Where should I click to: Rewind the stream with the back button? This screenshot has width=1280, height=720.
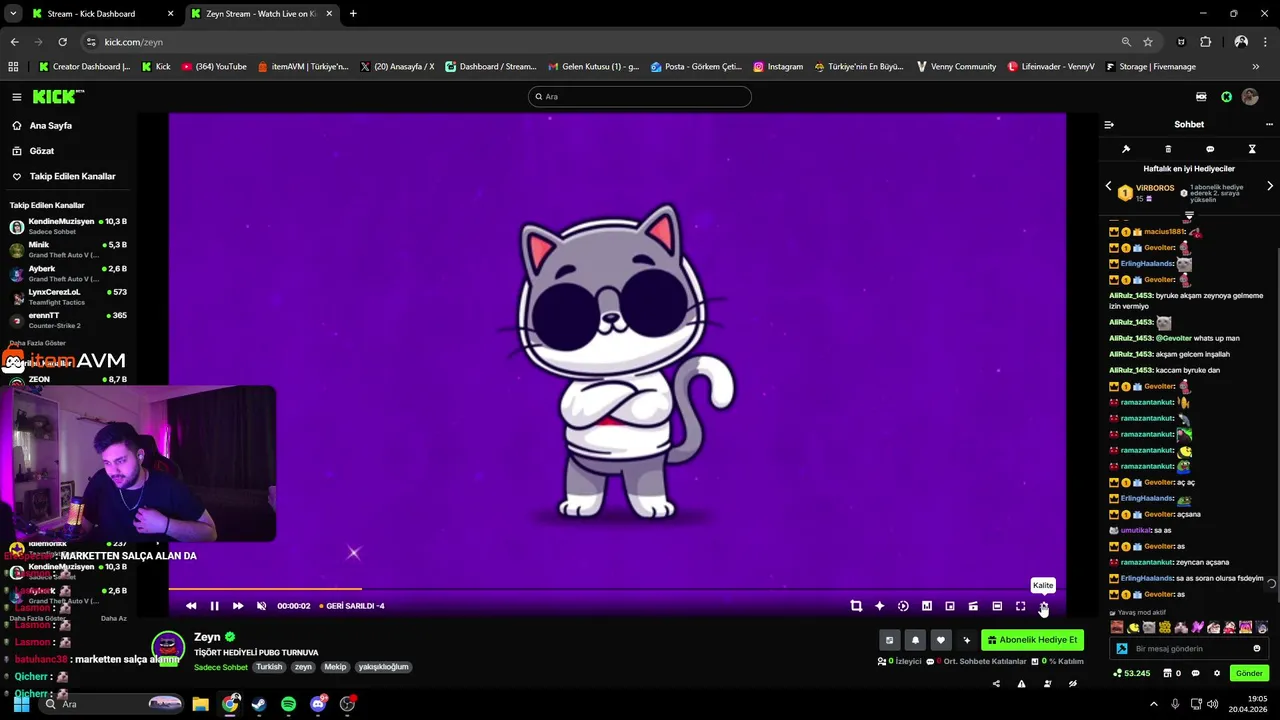191,606
